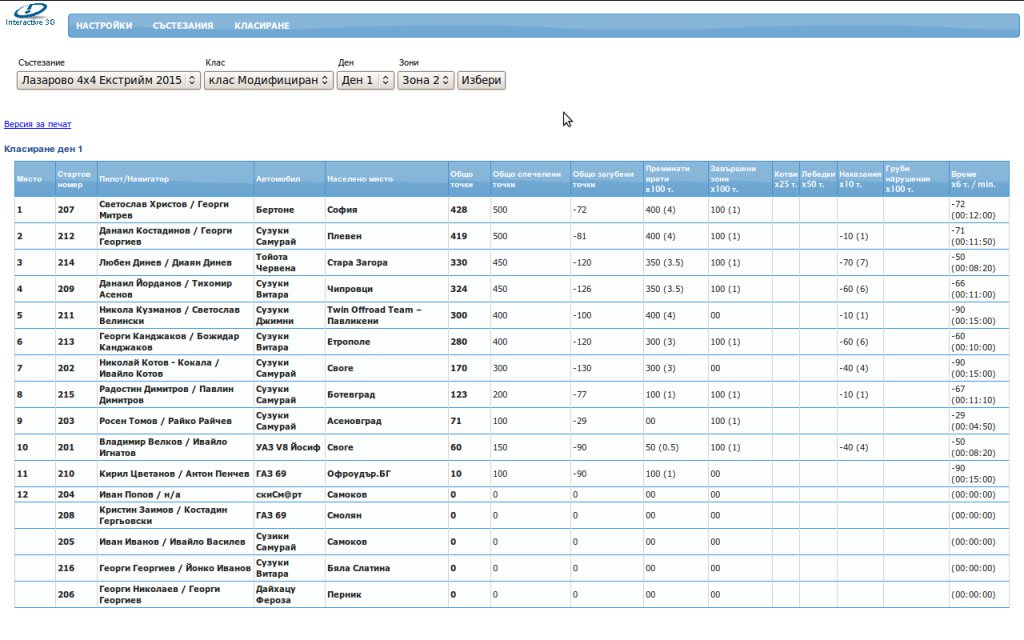Screen dimensions: 1024x640
Task: Expand the Клас class dropdown
Action: point(268,80)
